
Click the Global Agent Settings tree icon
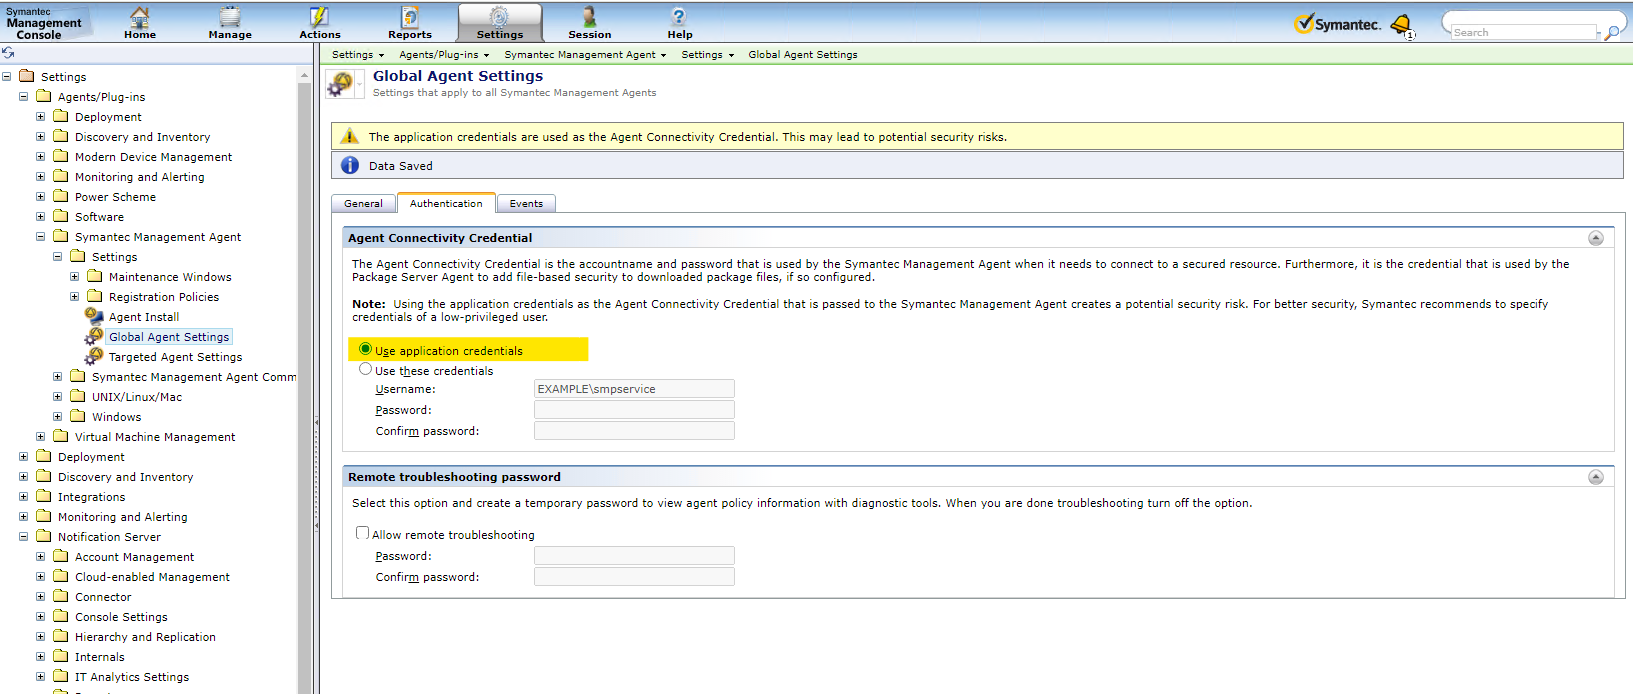[x=94, y=336]
